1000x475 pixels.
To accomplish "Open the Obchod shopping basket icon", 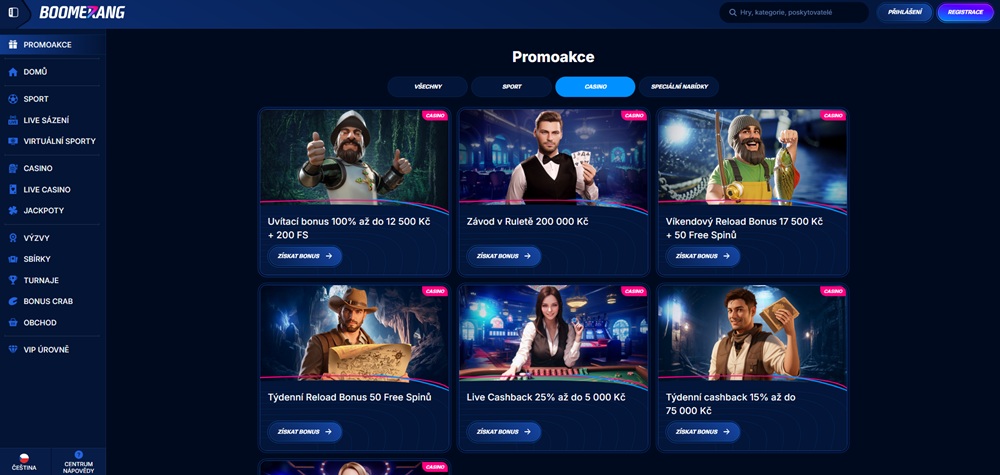I will tap(13, 323).
